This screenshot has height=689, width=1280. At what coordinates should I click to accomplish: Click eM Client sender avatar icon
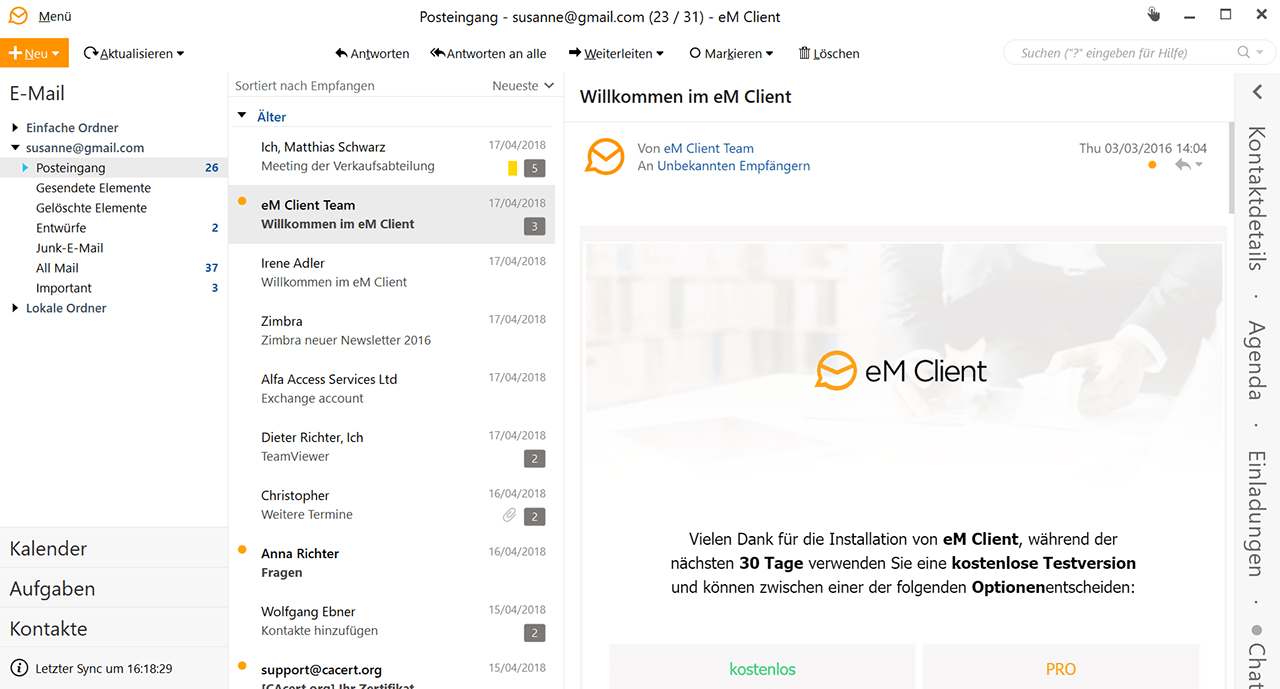pyautogui.click(x=605, y=156)
